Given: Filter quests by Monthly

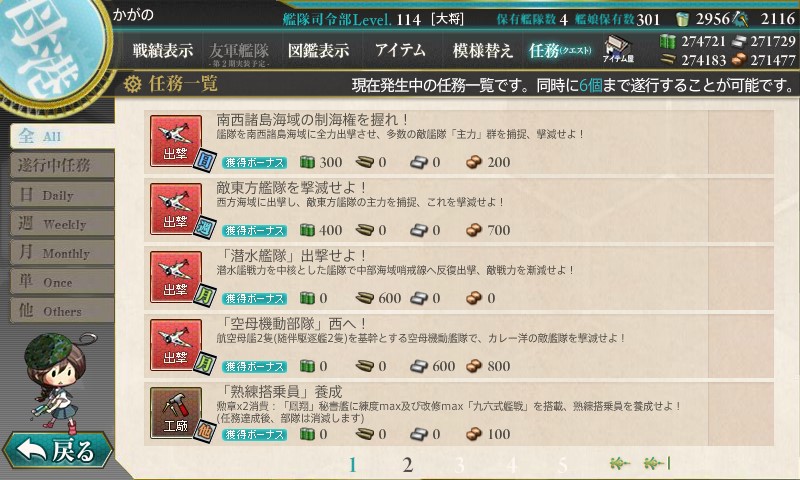Looking at the screenshot, I should coord(62,252).
